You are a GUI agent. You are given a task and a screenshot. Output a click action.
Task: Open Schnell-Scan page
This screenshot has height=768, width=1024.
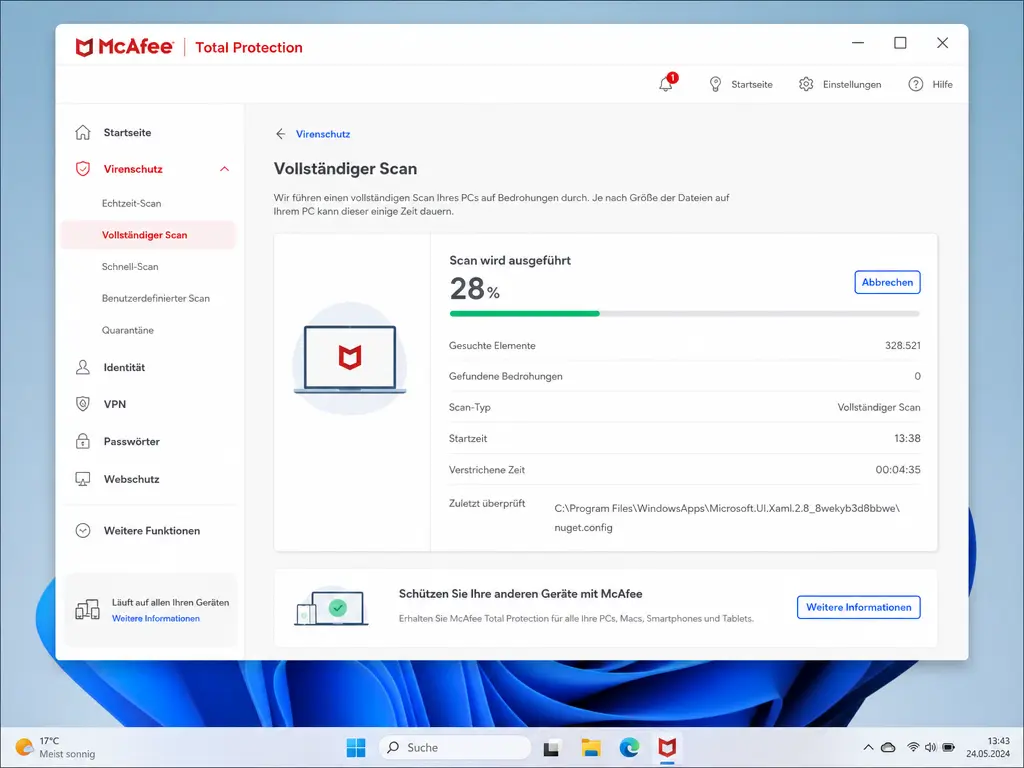point(130,266)
